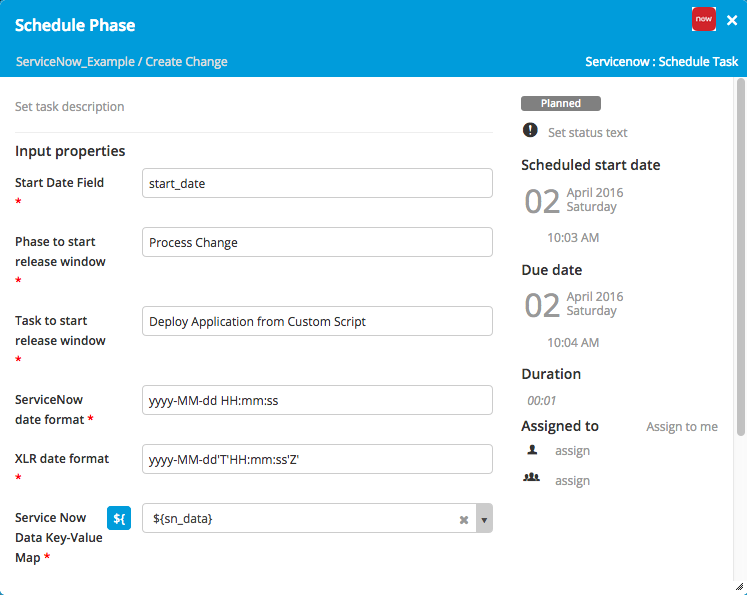The height and width of the screenshot is (595, 747).
Task: Change the due date 02 April 2016
Action: pos(574,304)
